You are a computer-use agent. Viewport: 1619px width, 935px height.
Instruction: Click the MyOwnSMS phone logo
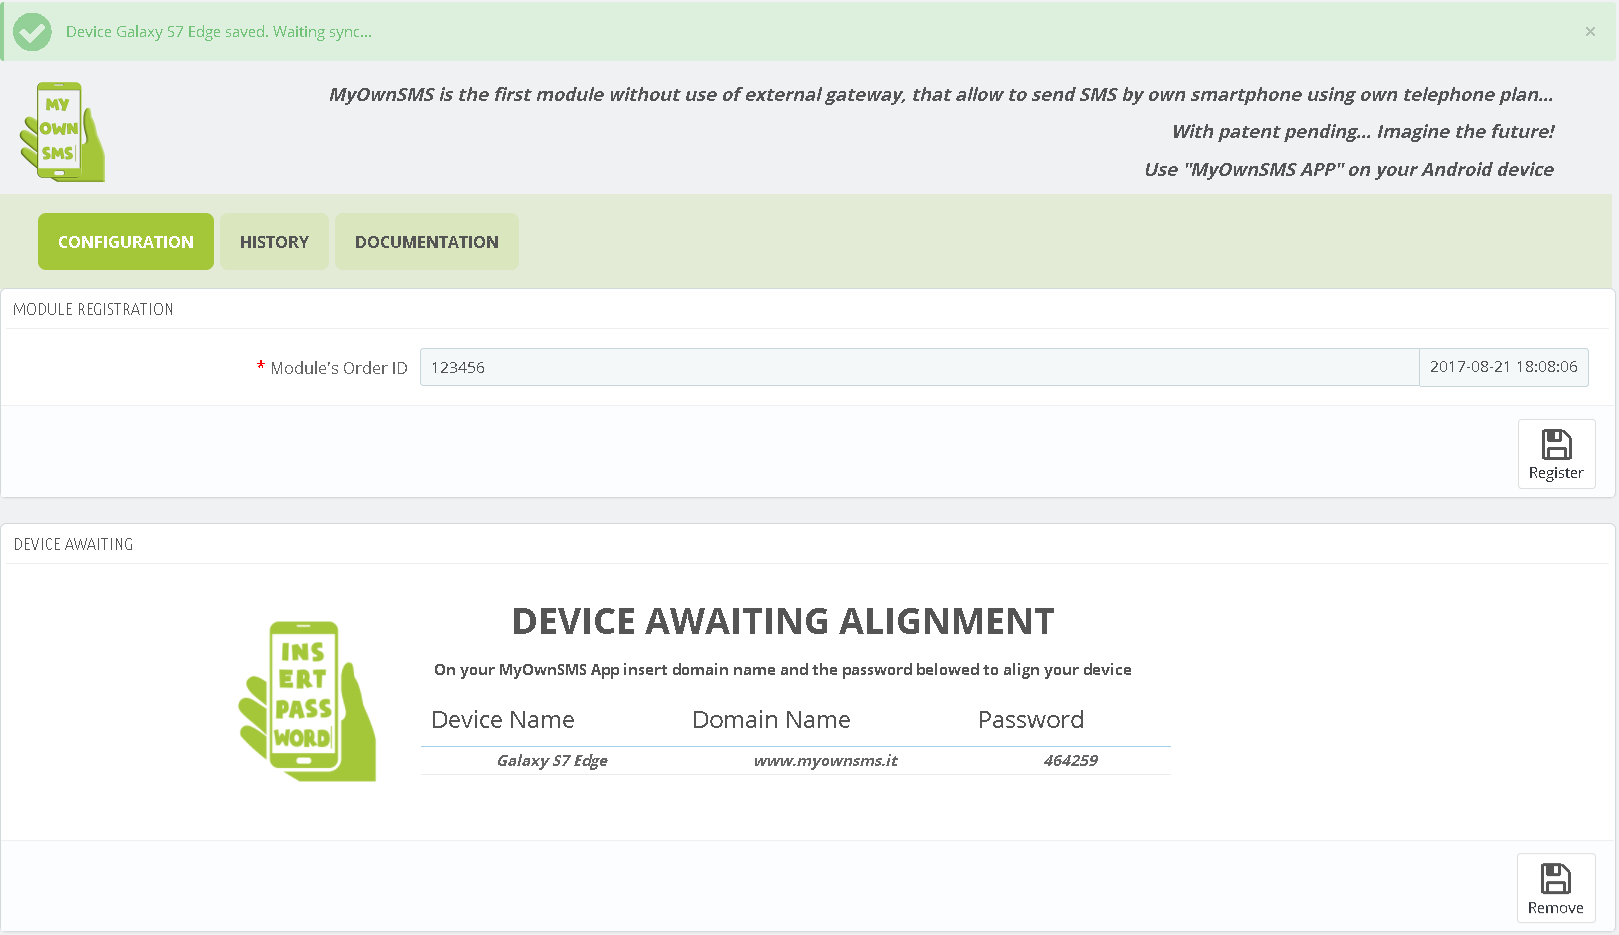point(62,132)
